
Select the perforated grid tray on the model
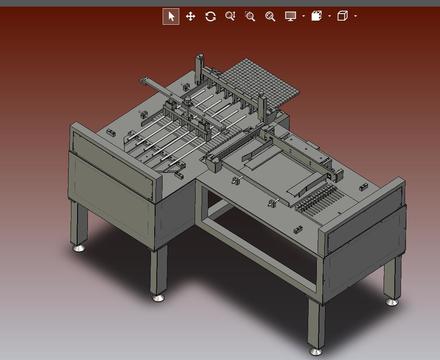[259, 83]
